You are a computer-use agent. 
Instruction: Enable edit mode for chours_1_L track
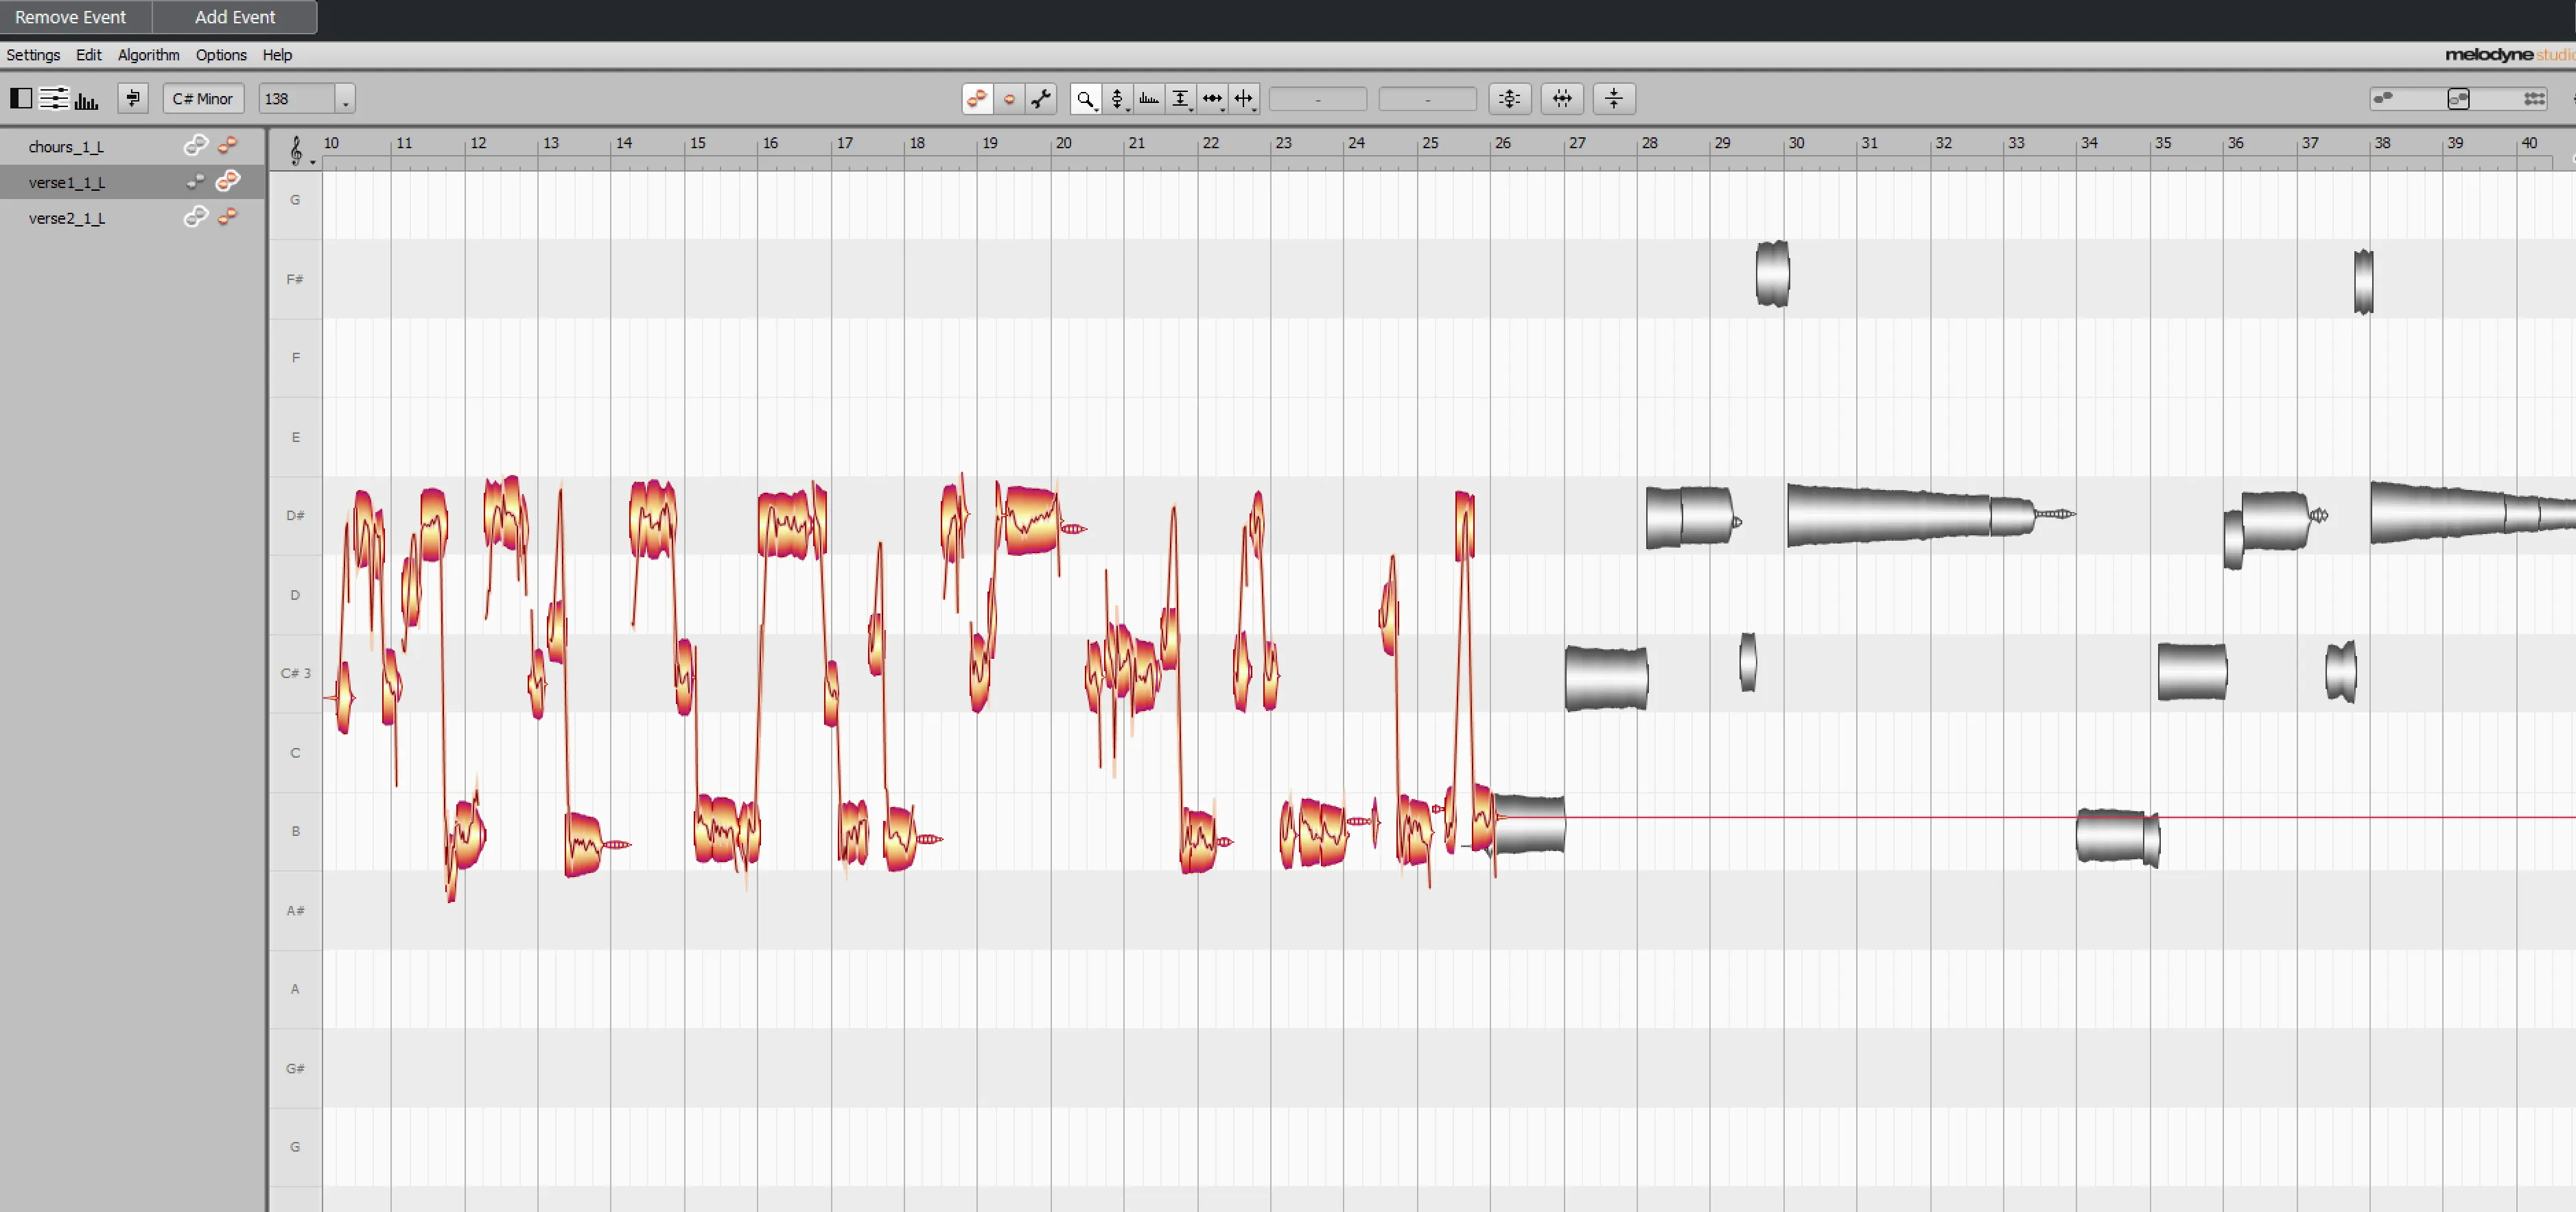coord(228,146)
